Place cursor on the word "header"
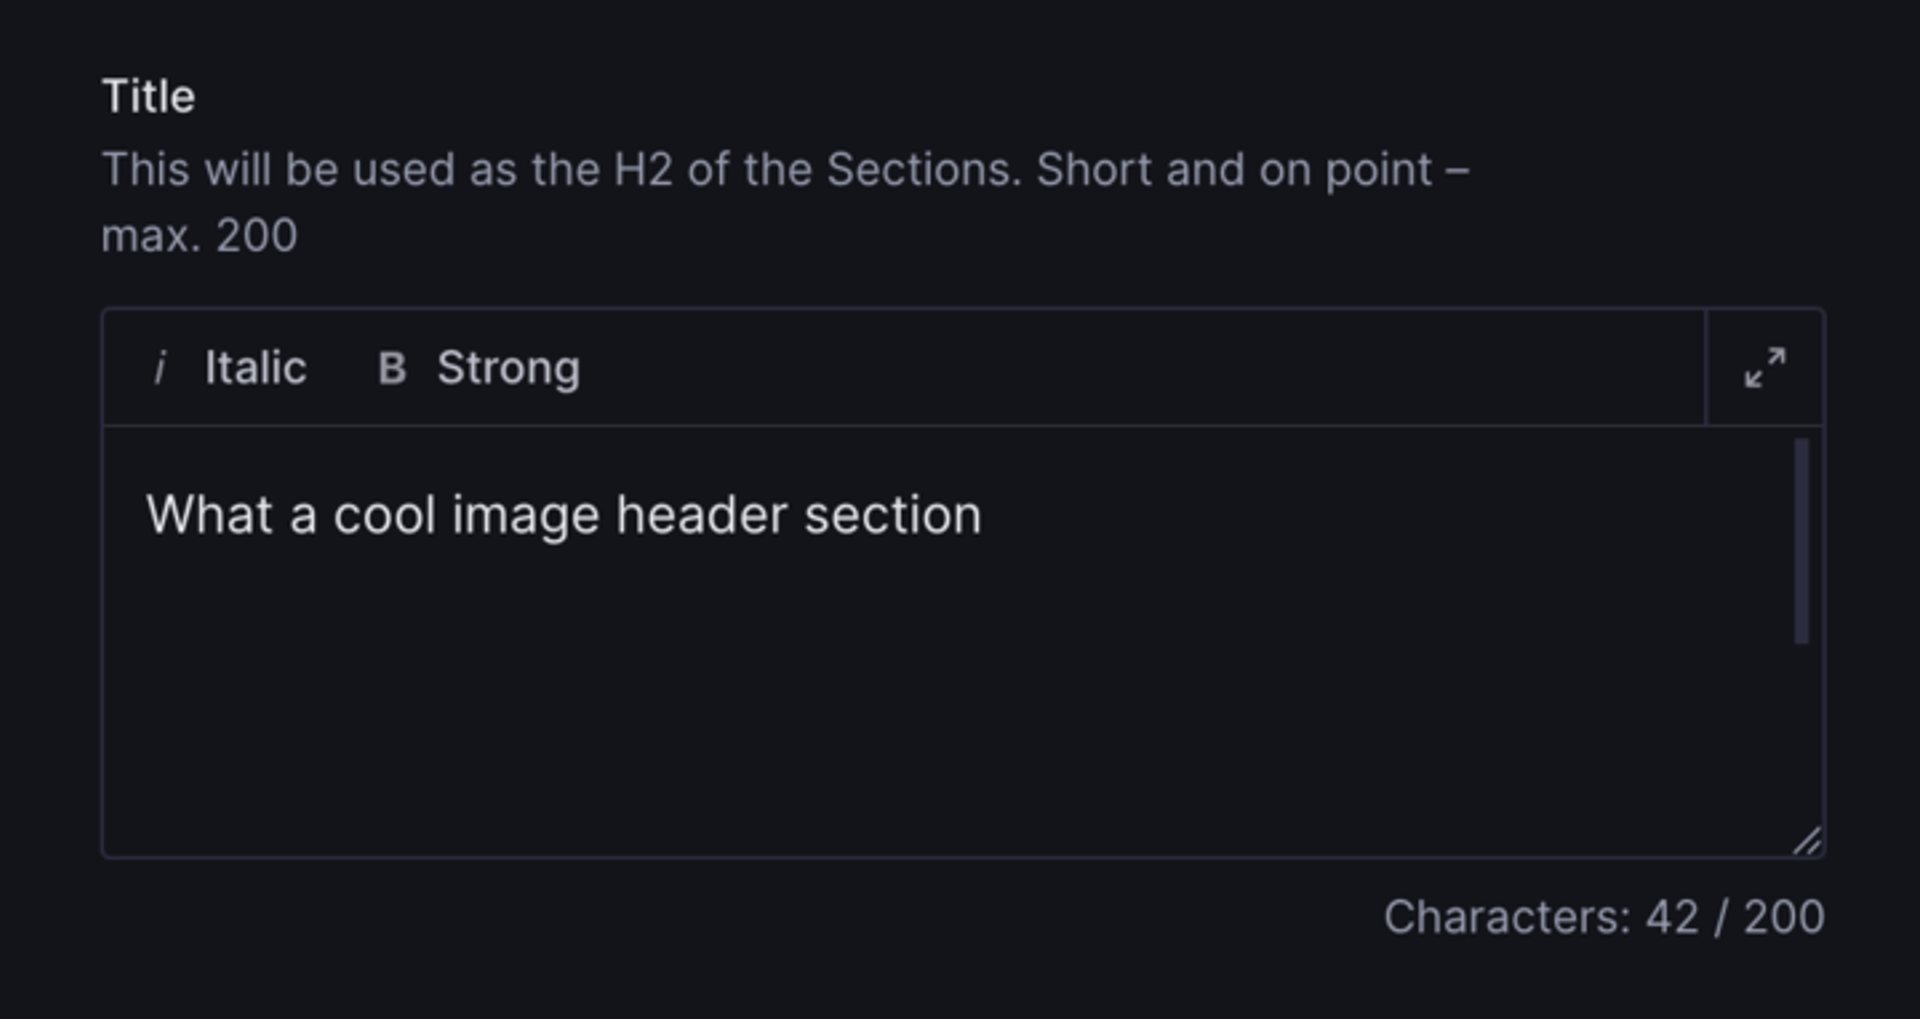 coord(701,516)
